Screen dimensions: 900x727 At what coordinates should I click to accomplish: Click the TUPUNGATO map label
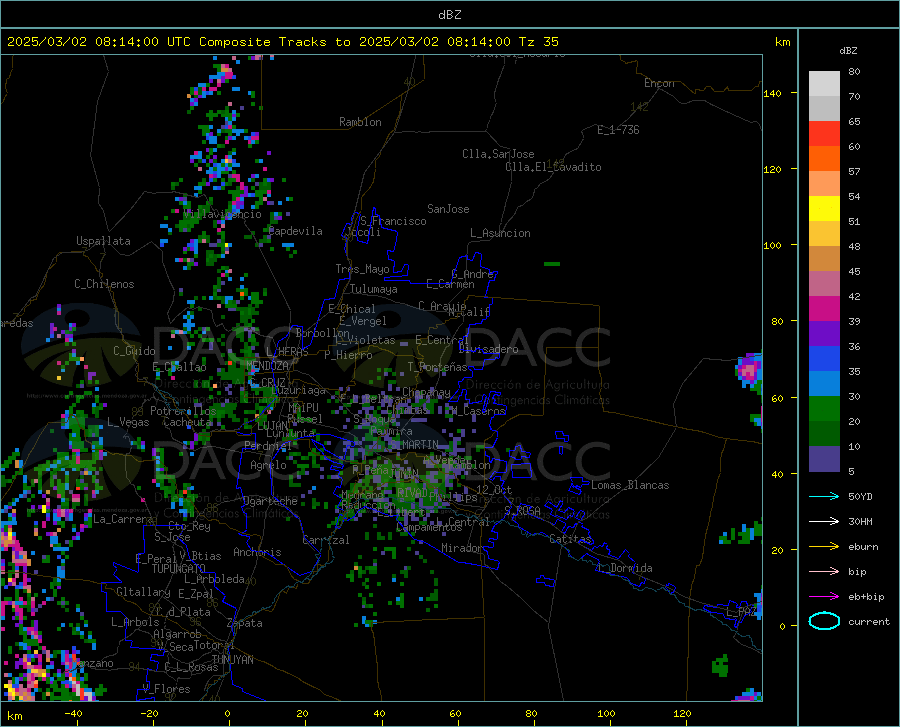click(179, 569)
